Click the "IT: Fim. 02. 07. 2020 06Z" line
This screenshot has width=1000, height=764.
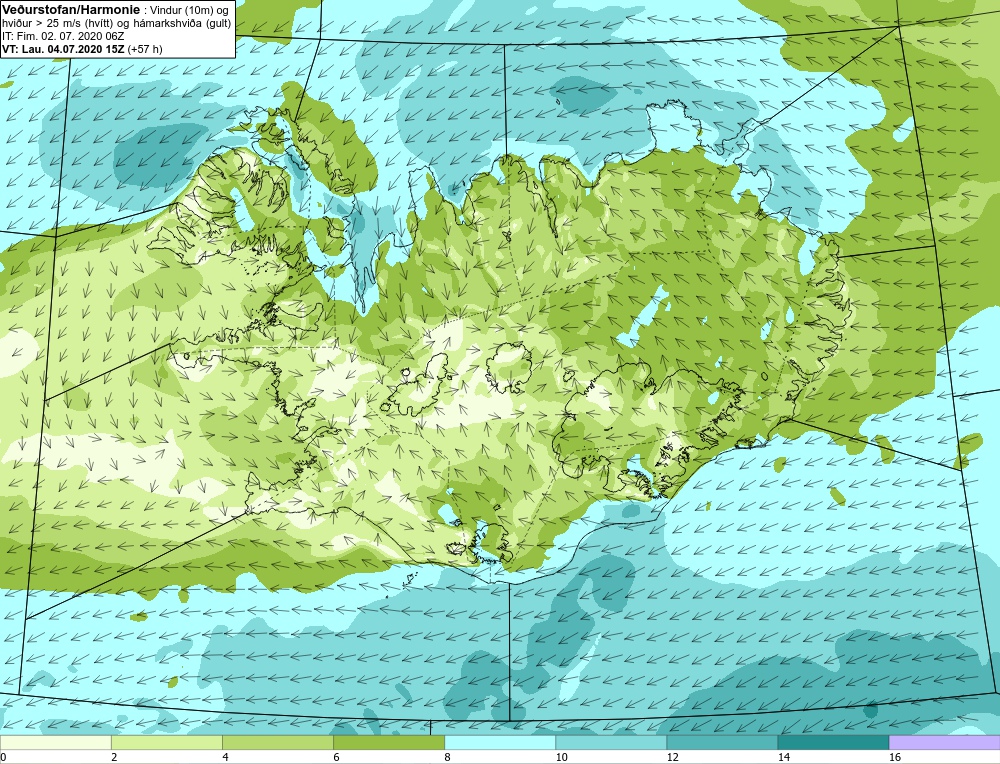point(63,36)
